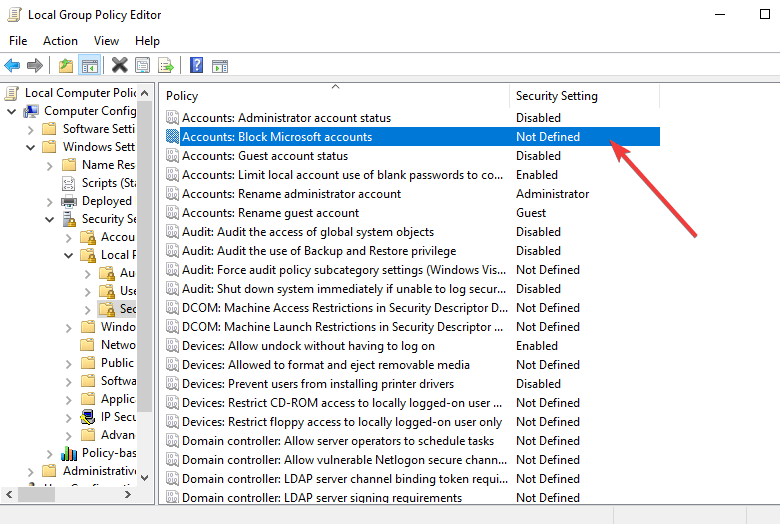The height and width of the screenshot is (524, 780).
Task: Sort by the Security Setting column header
Action: 585,96
